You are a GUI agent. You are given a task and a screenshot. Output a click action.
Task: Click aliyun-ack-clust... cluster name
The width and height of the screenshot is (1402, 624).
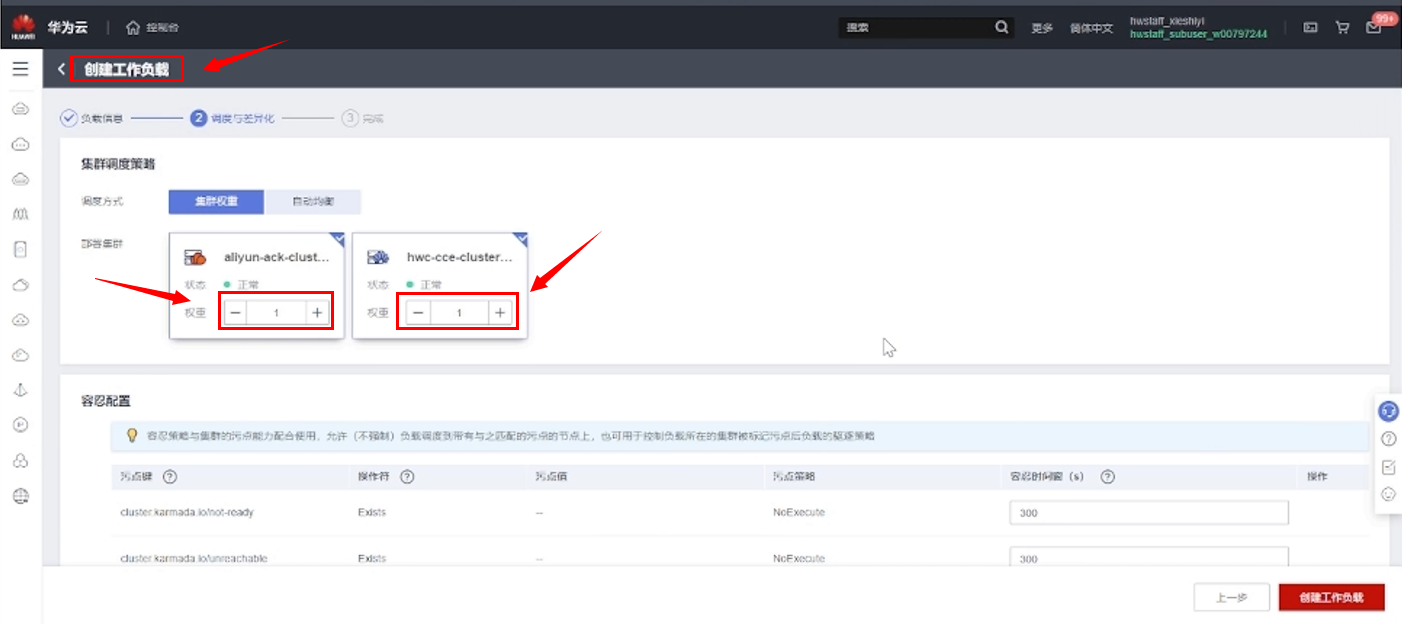pyautogui.click(x=277, y=257)
